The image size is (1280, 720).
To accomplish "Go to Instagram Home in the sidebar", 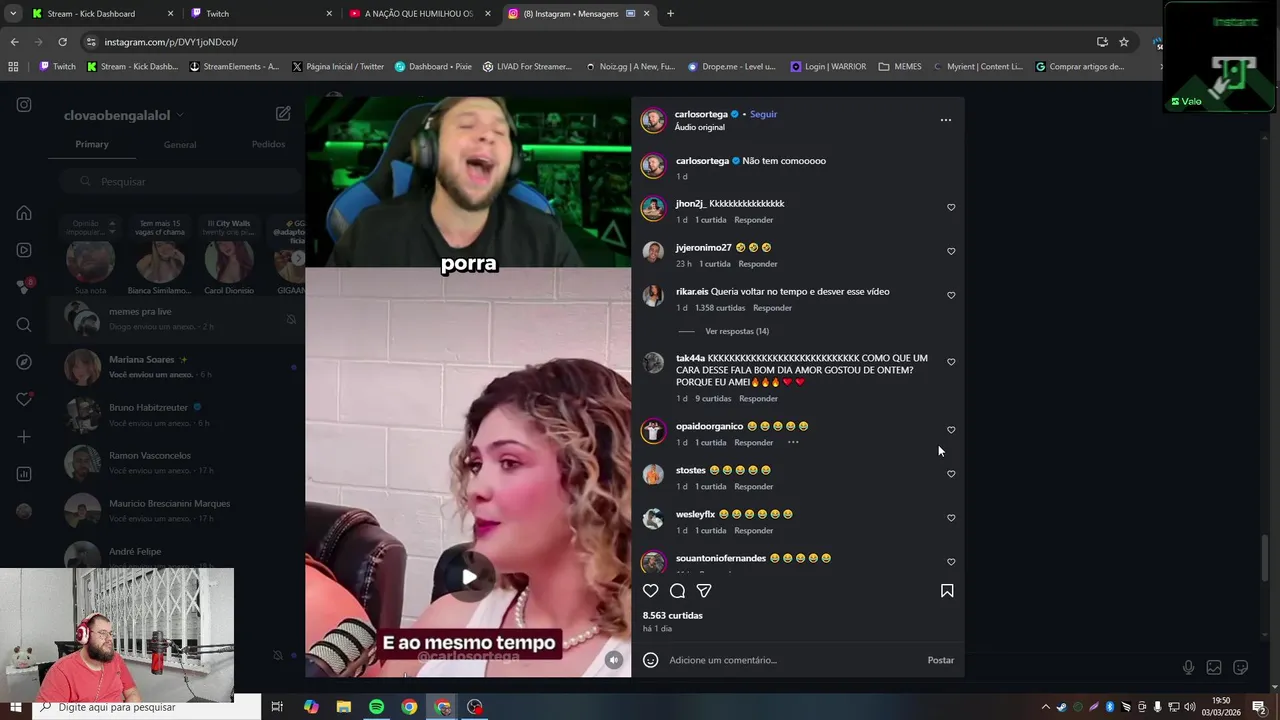I will click(24, 213).
